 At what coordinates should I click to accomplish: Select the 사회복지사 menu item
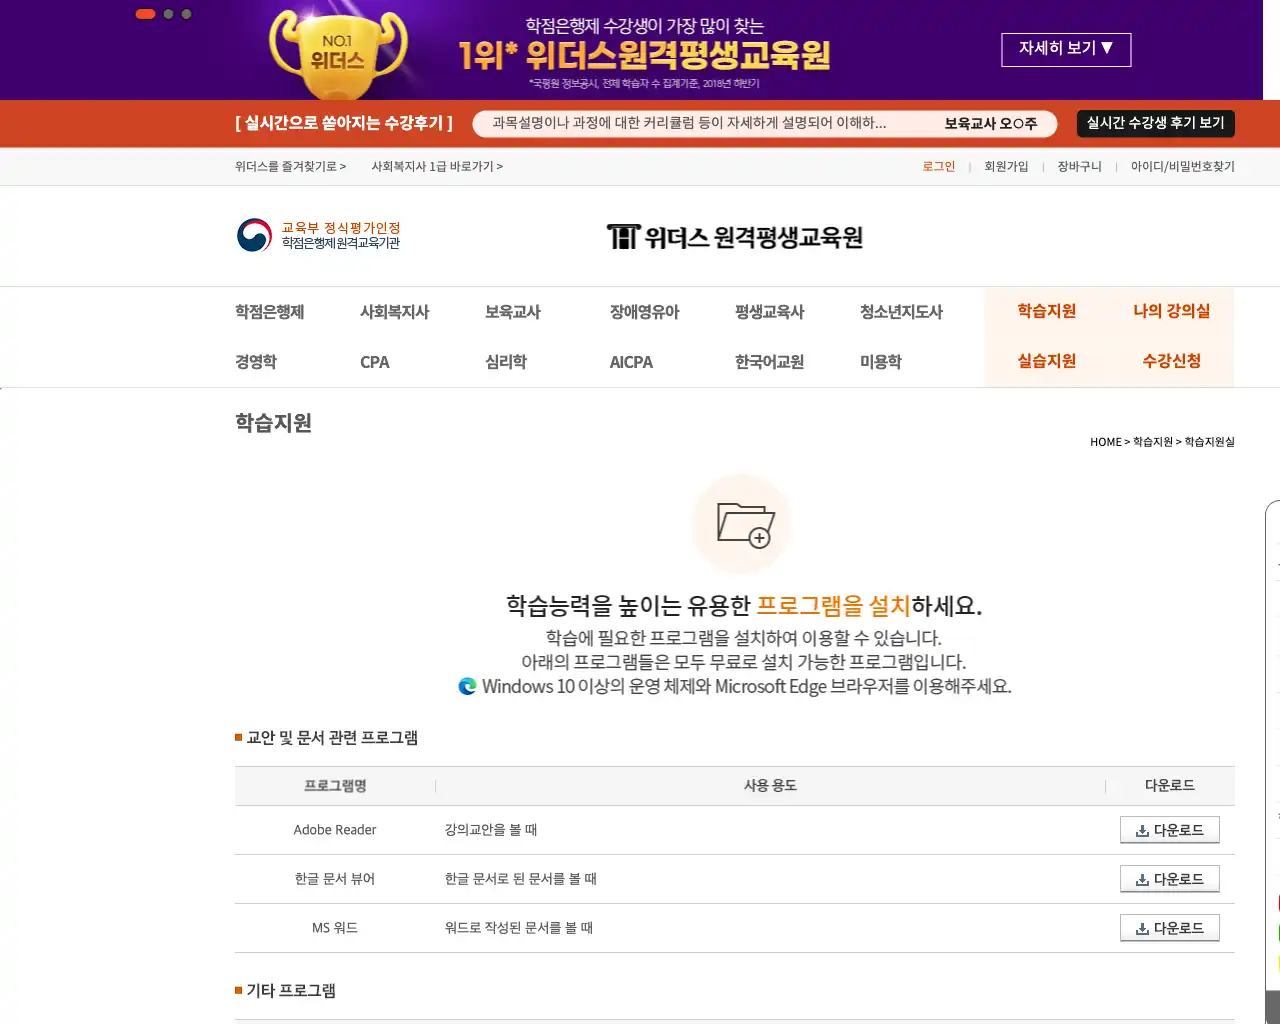(x=395, y=311)
